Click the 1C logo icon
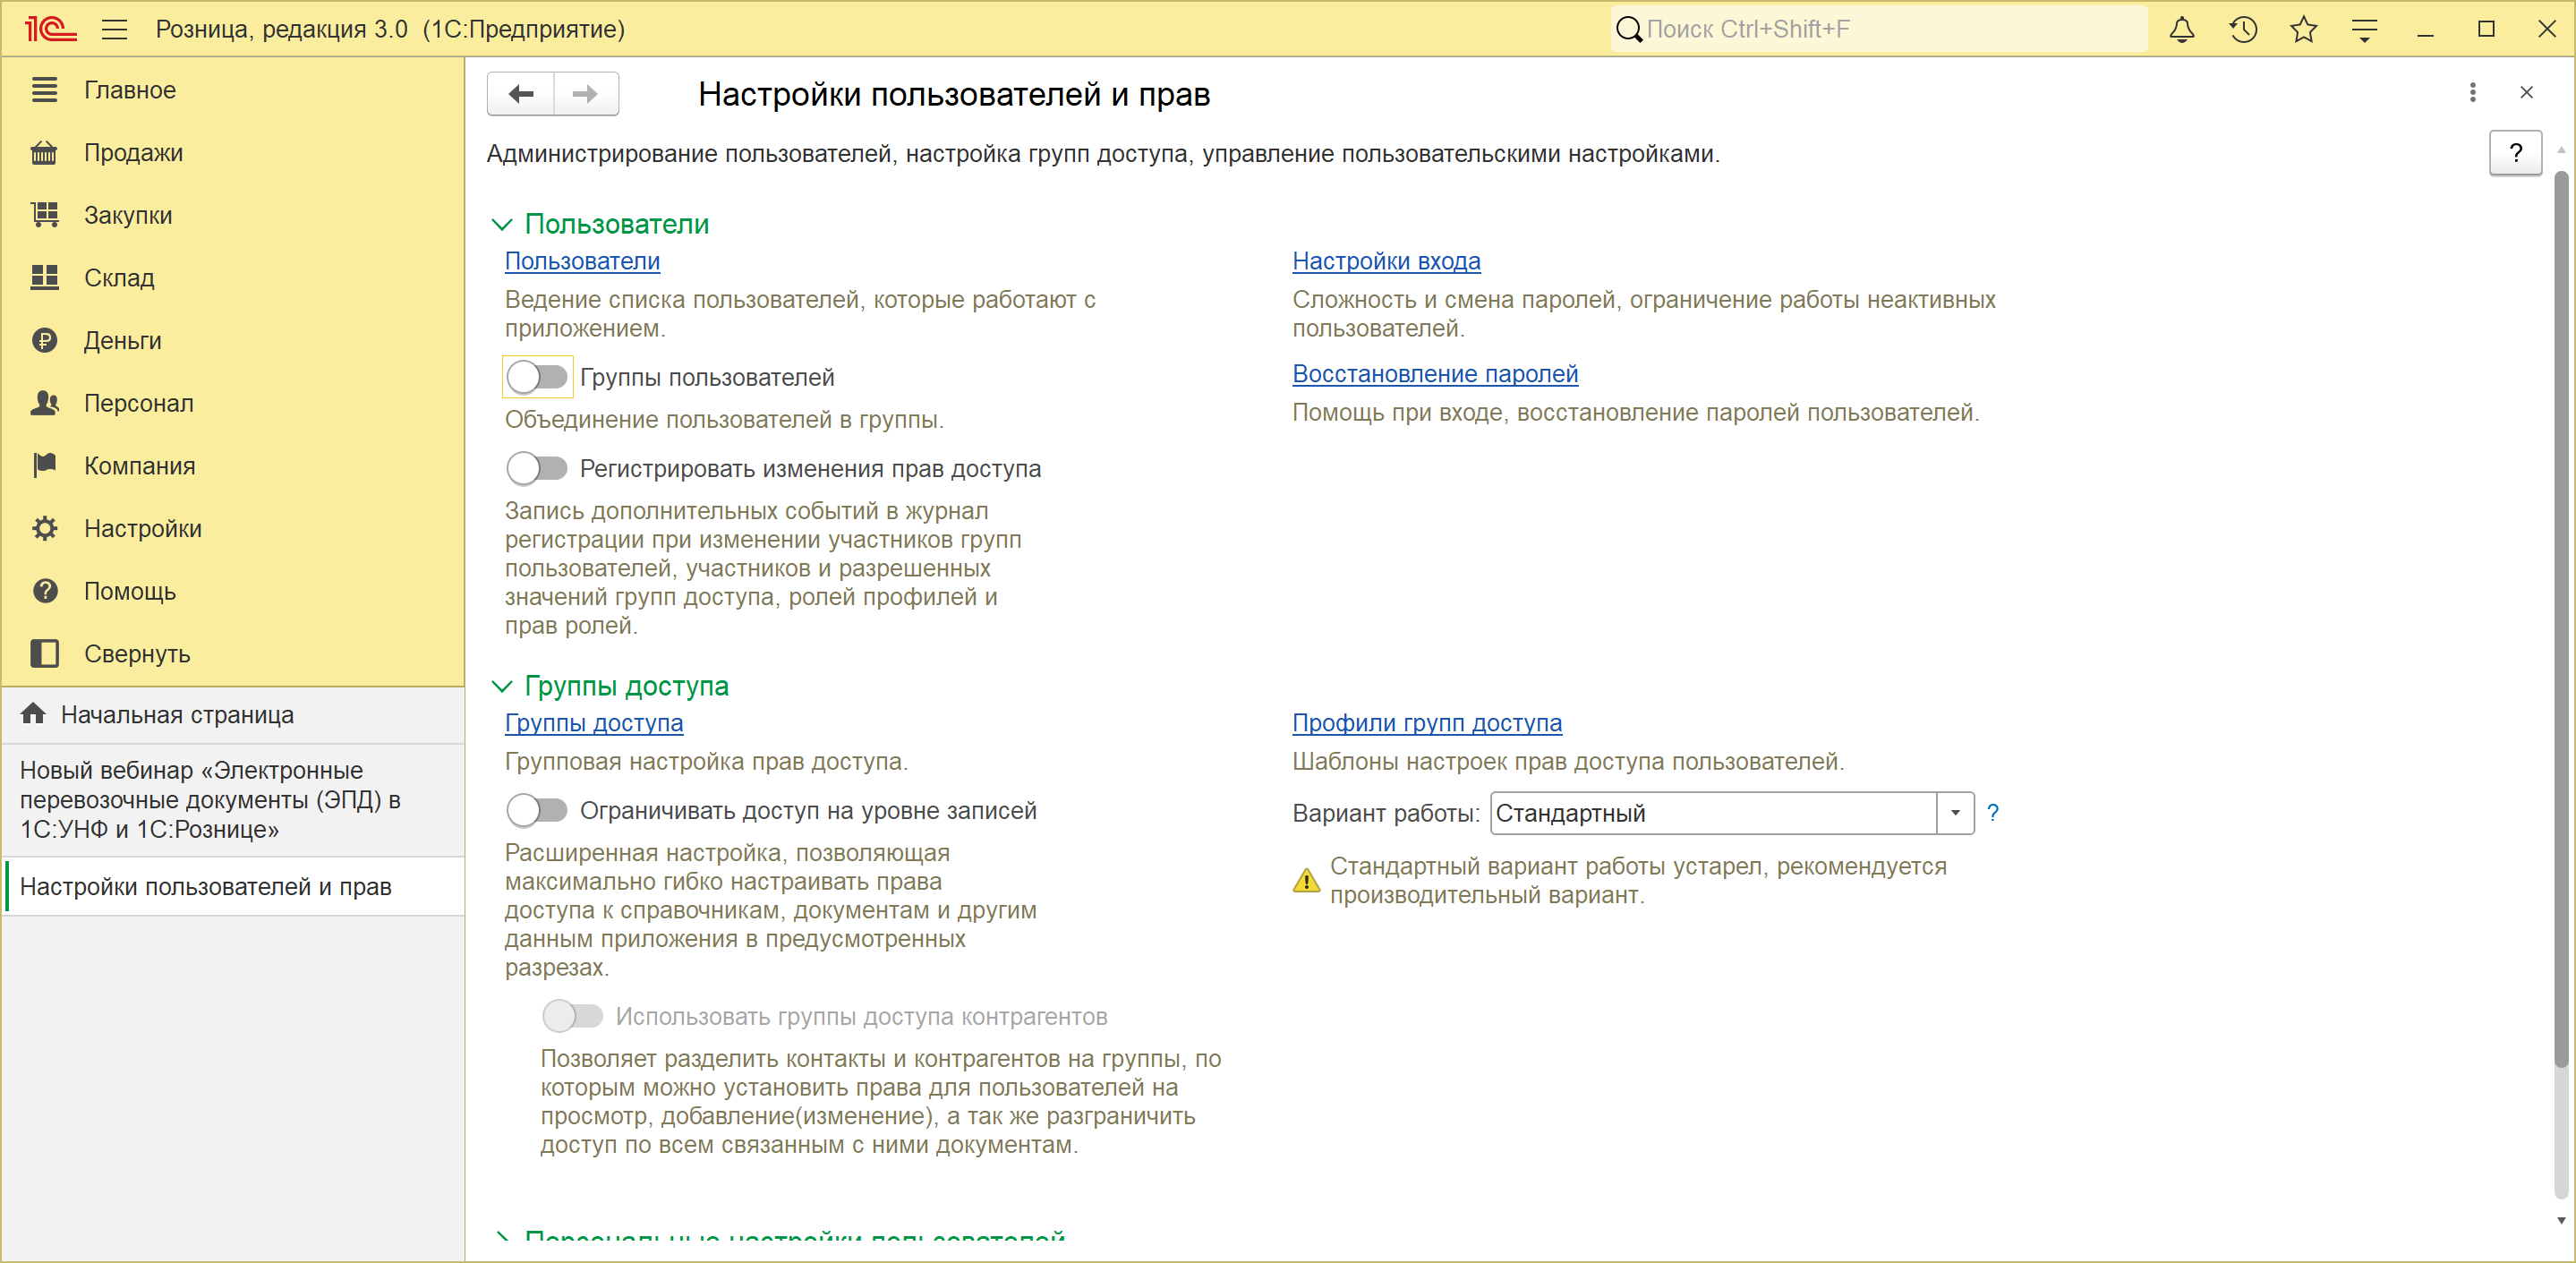The image size is (2576, 1263). 51,30
